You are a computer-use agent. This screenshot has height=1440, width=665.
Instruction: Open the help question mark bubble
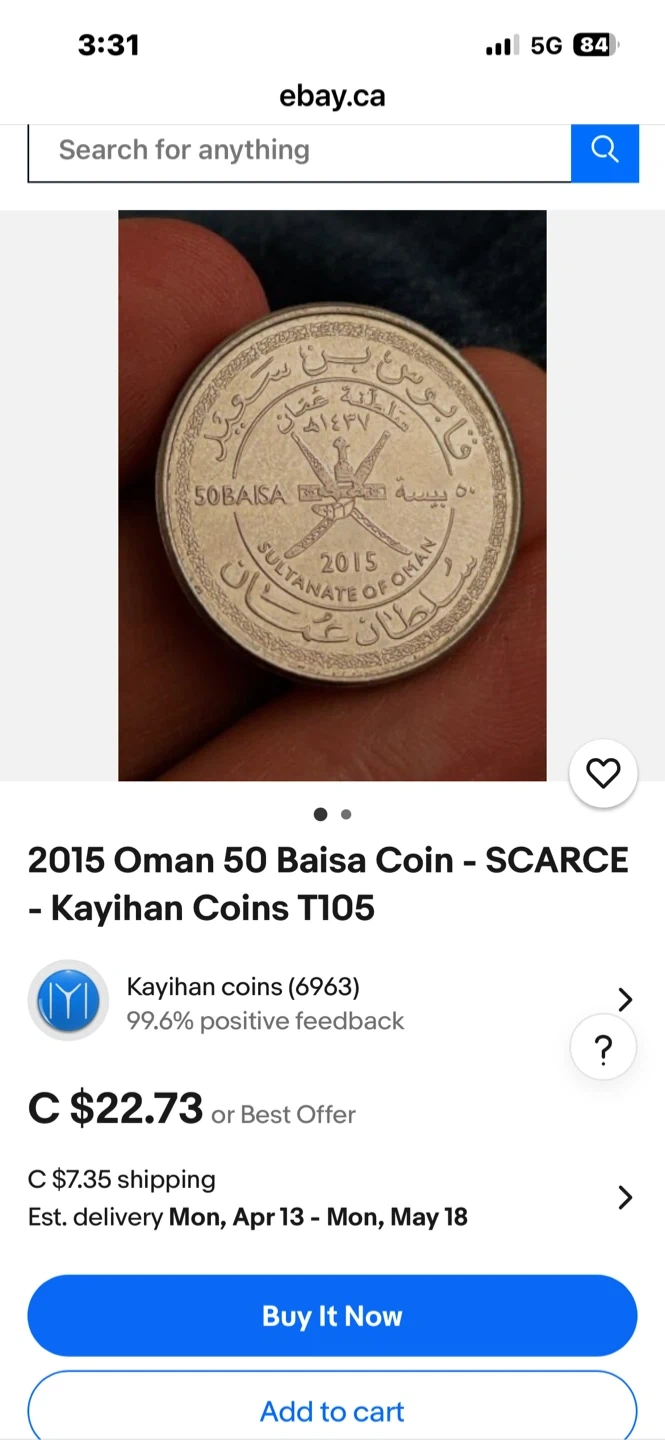(x=603, y=1049)
